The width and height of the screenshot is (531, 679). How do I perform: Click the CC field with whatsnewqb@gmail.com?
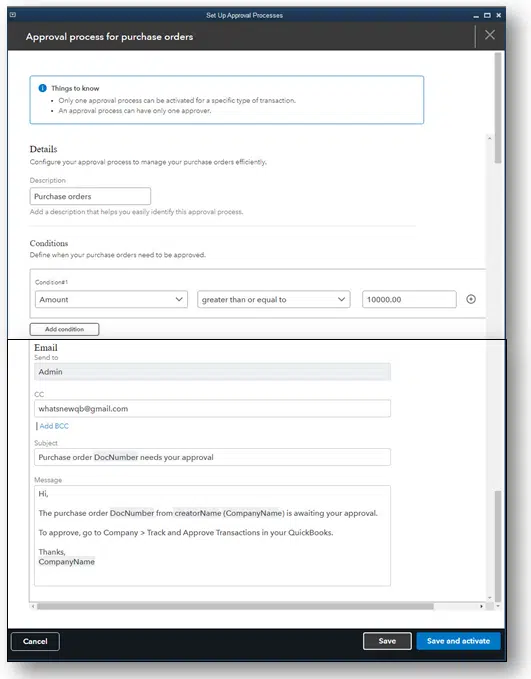[212, 408]
